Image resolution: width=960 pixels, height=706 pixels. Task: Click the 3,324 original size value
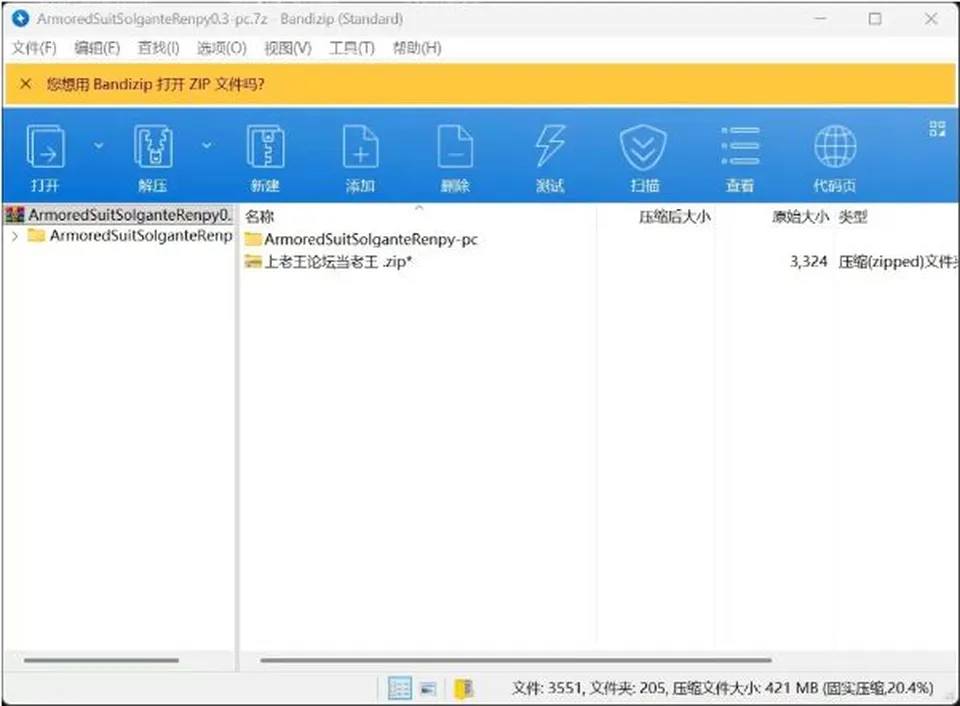[809, 262]
